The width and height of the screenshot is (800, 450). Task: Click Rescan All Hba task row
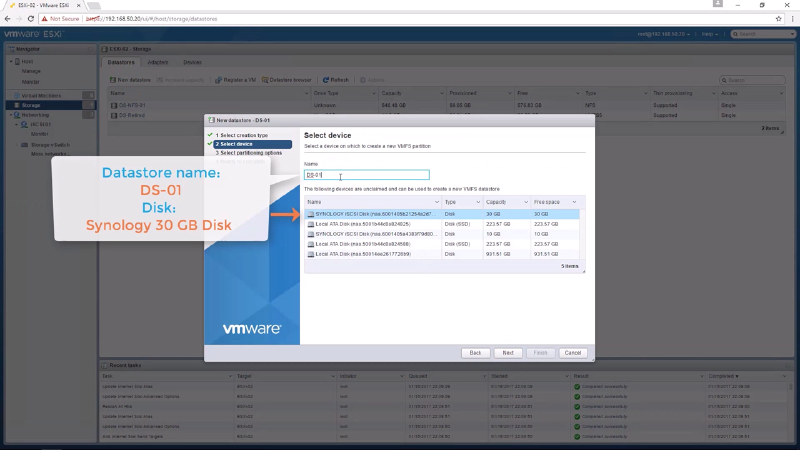pos(444,407)
